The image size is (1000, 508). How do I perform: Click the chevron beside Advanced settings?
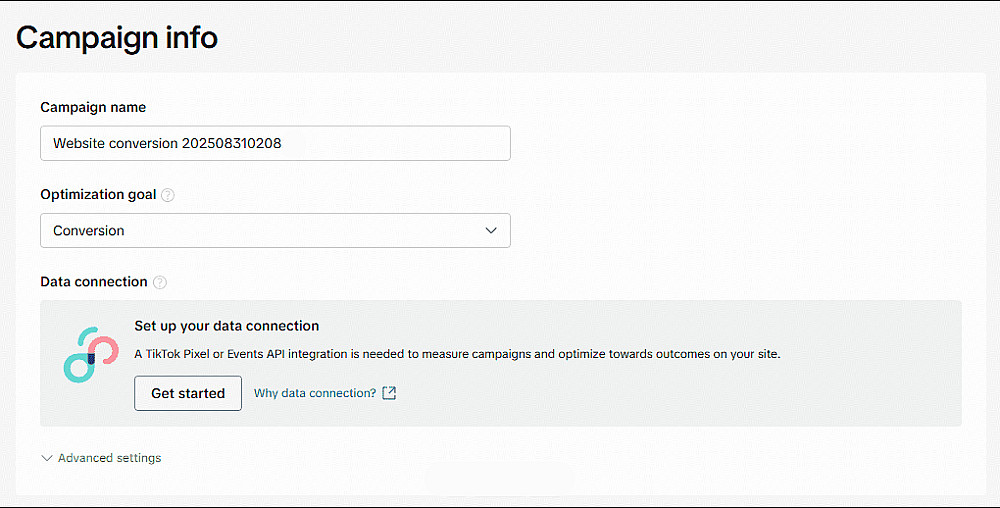coord(46,458)
